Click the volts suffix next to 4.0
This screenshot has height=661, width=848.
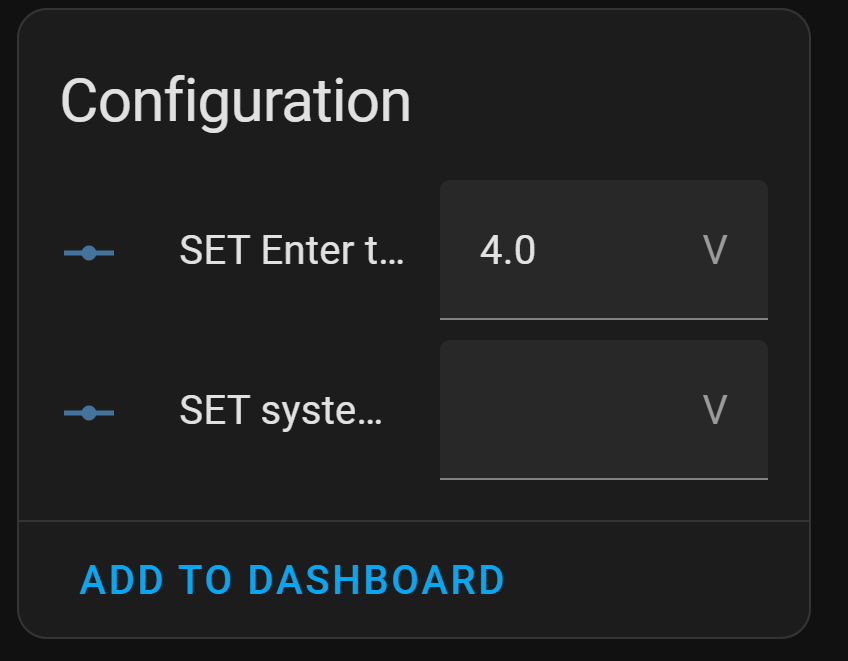[x=714, y=250]
